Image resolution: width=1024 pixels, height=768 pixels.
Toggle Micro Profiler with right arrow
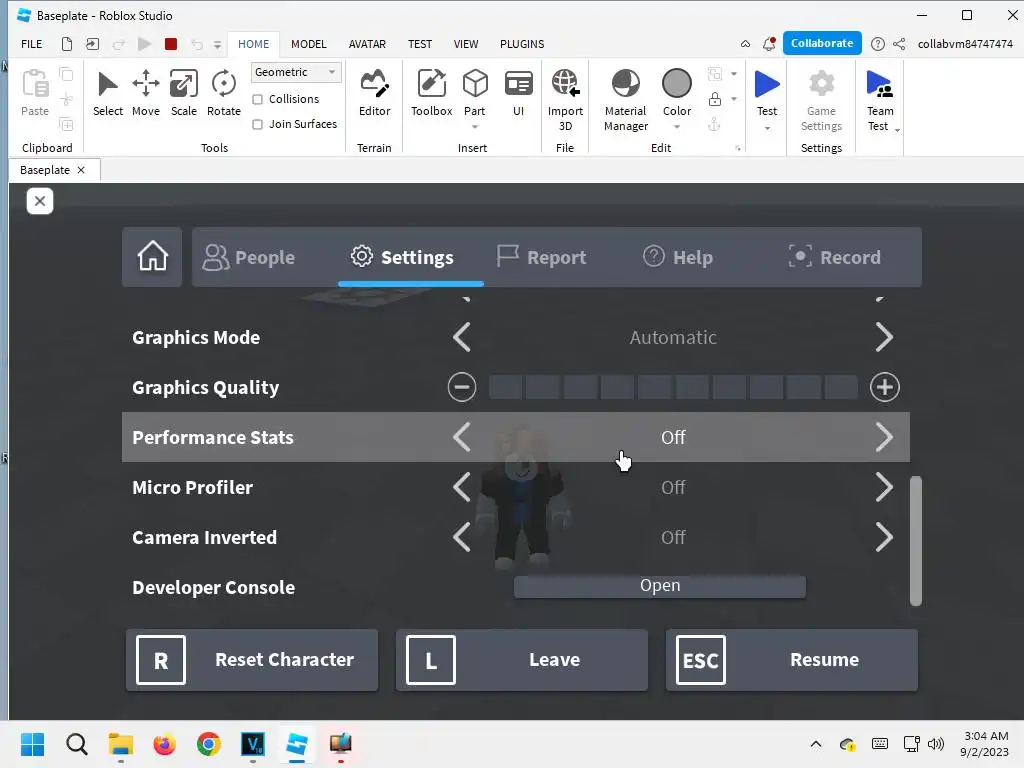click(884, 487)
